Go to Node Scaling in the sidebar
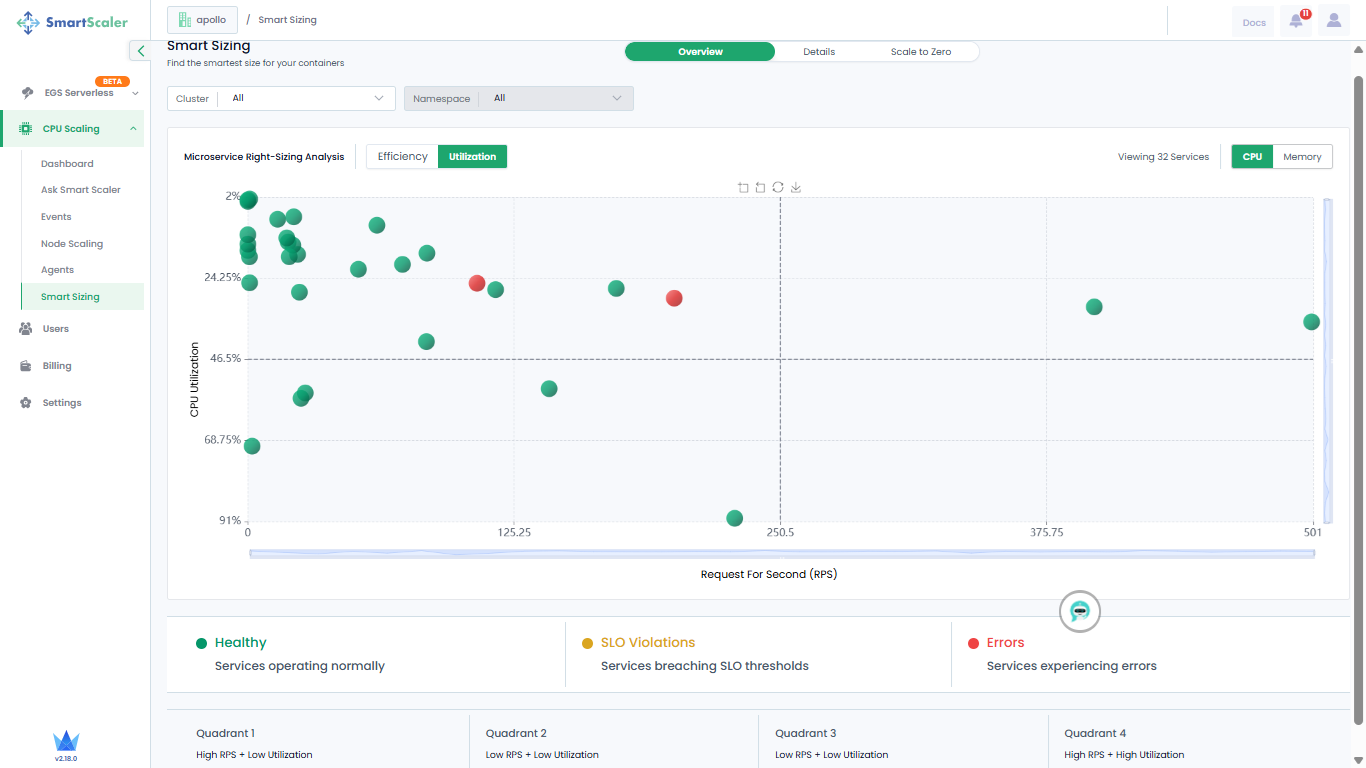Screen dimensions: 1366x768 tap(72, 244)
